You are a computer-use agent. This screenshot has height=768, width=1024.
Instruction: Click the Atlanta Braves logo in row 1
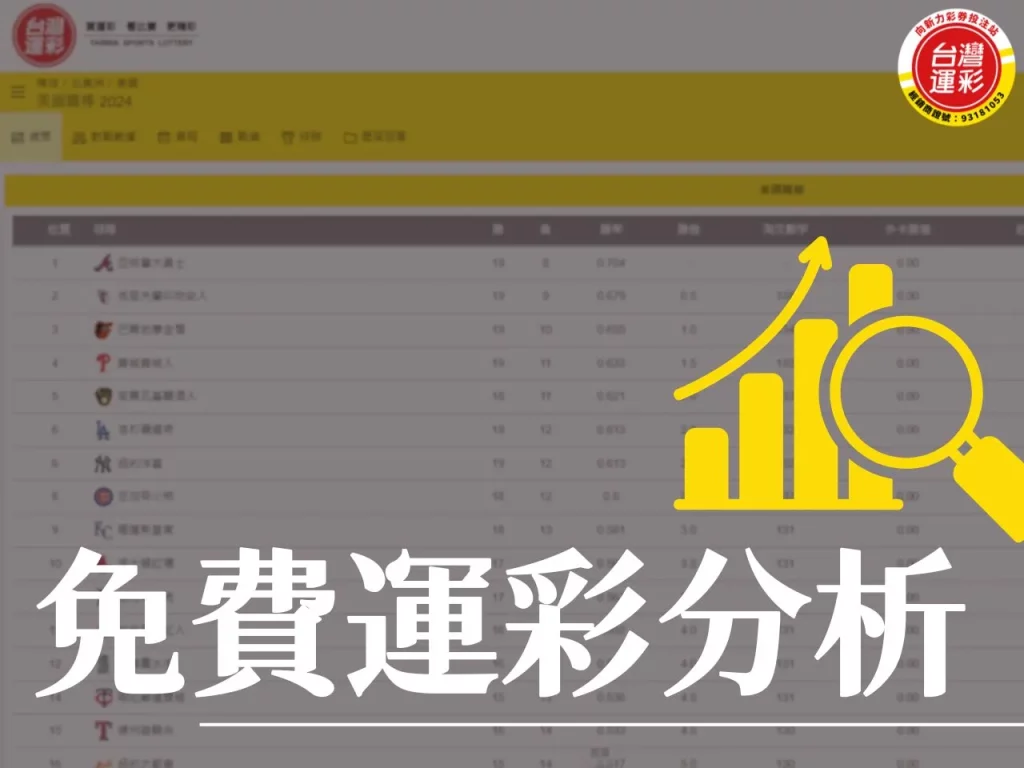tap(103, 263)
